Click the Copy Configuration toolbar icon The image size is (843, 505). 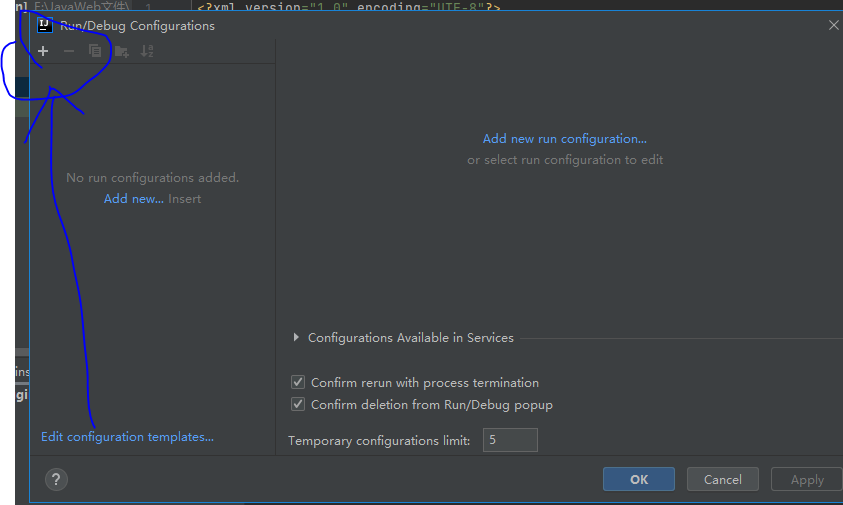[95, 51]
